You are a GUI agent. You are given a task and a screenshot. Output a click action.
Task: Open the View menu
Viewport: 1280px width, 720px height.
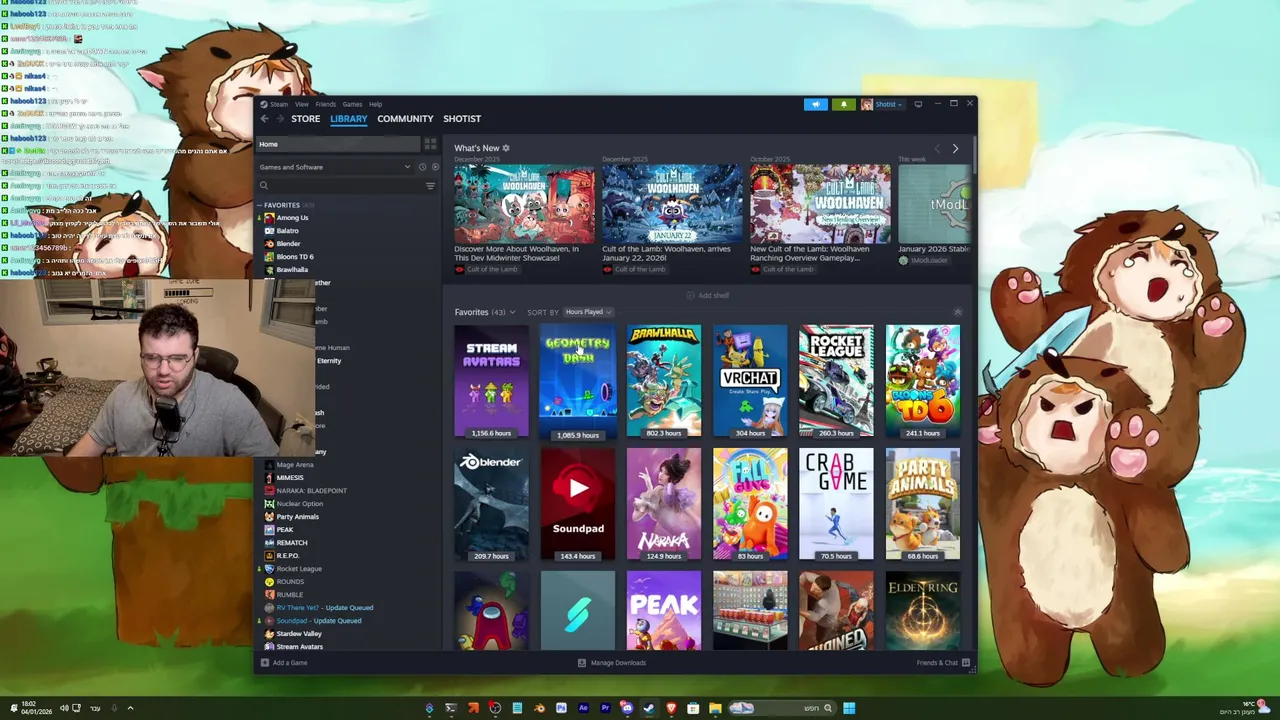tap(301, 104)
